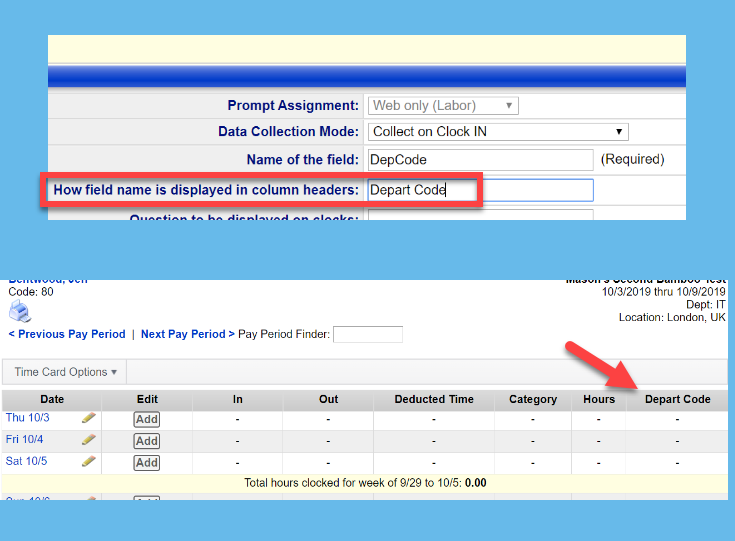Viewport: 735px width, 541px height.
Task: Open the Fri 10/4 date link
Action: pyautogui.click(x=26, y=440)
